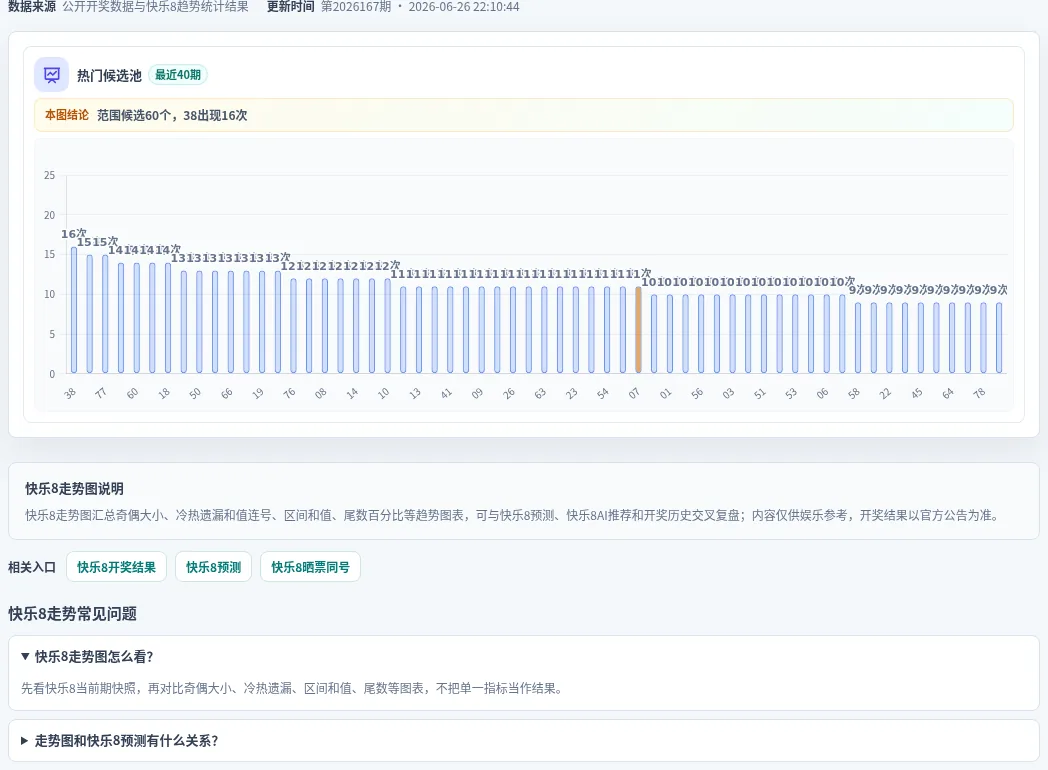Click the x-axis label 50
This screenshot has height=770, width=1048.
click(x=195, y=393)
